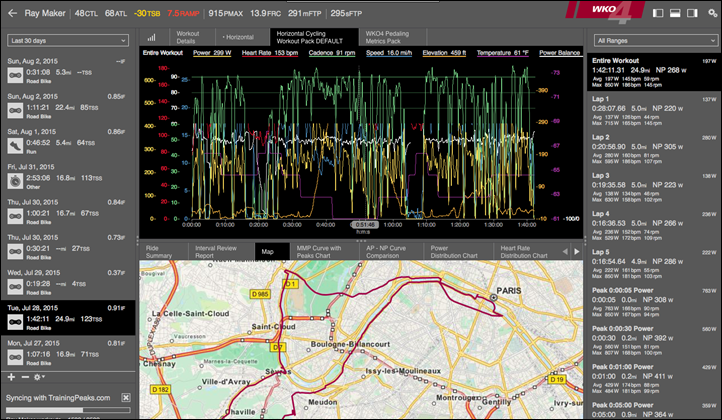
Task: Select the Lap 2 range
Action: tap(654, 149)
